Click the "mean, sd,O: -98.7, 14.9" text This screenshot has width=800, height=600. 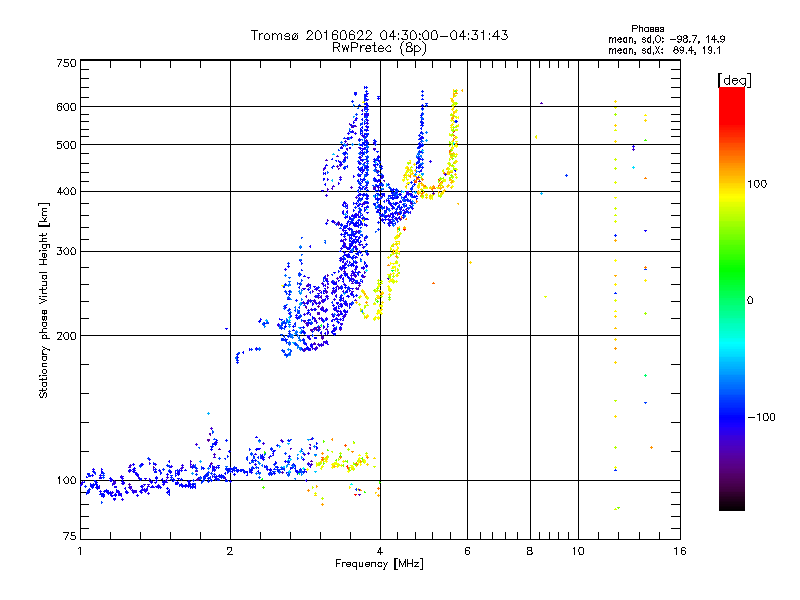[666, 39]
